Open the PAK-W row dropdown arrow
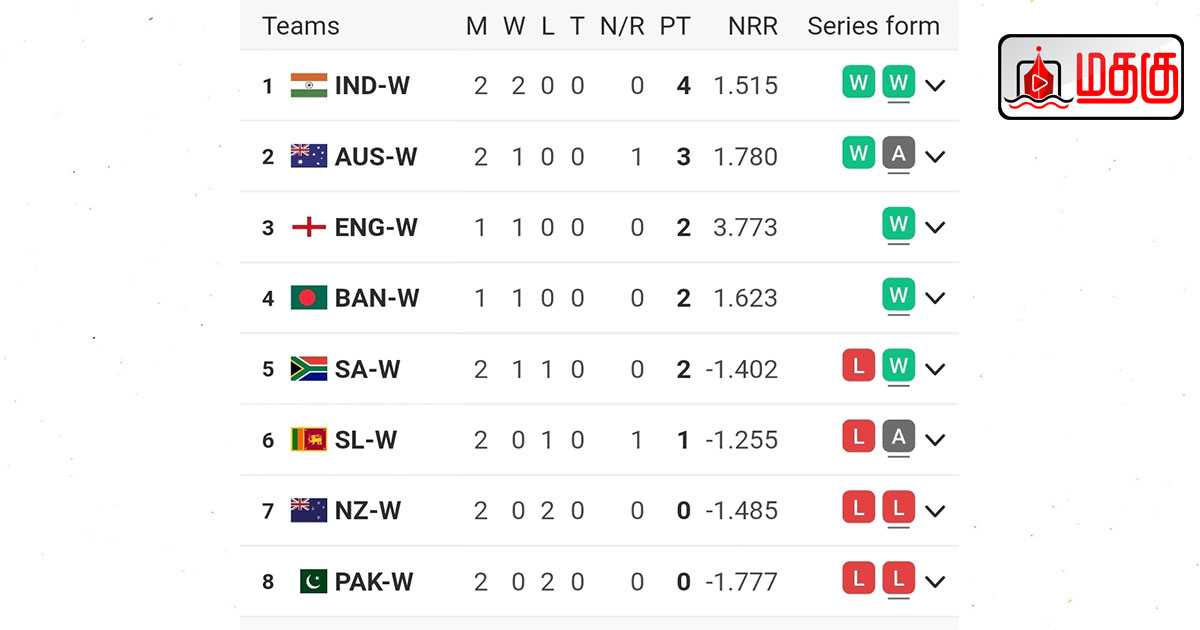This screenshot has height=630, width=1200. 935,582
